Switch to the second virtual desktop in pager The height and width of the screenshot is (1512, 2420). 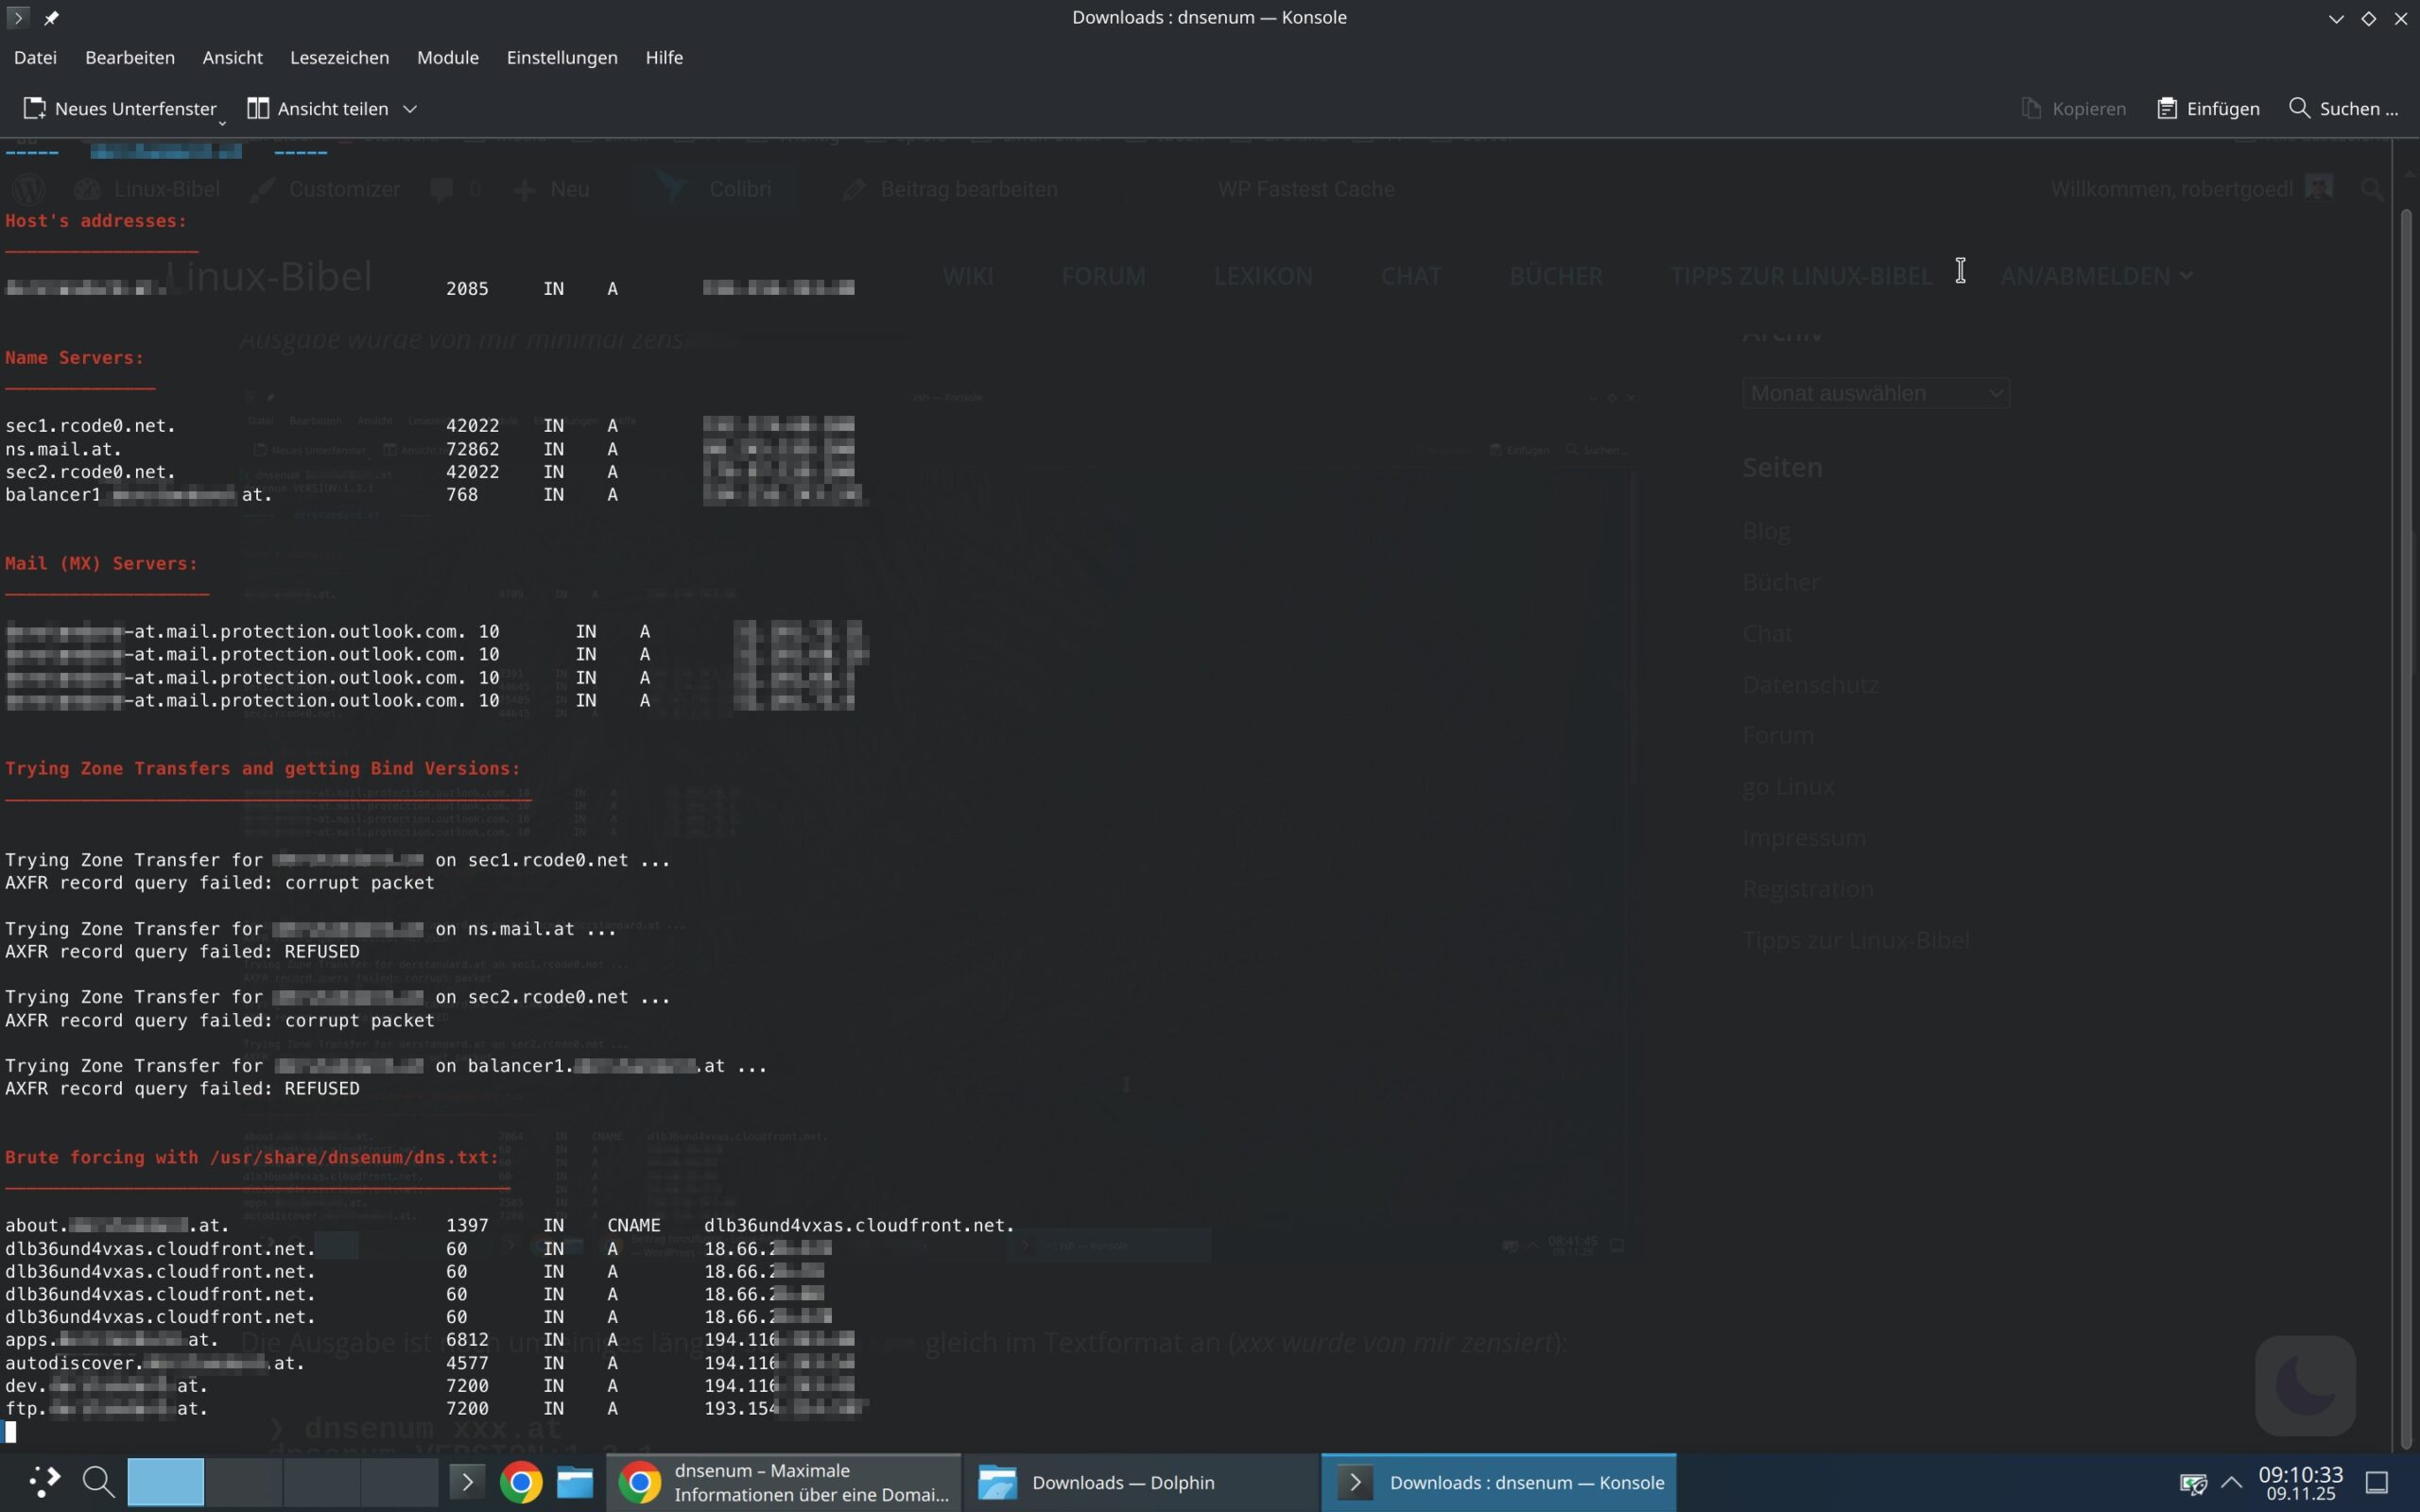coord(244,1481)
